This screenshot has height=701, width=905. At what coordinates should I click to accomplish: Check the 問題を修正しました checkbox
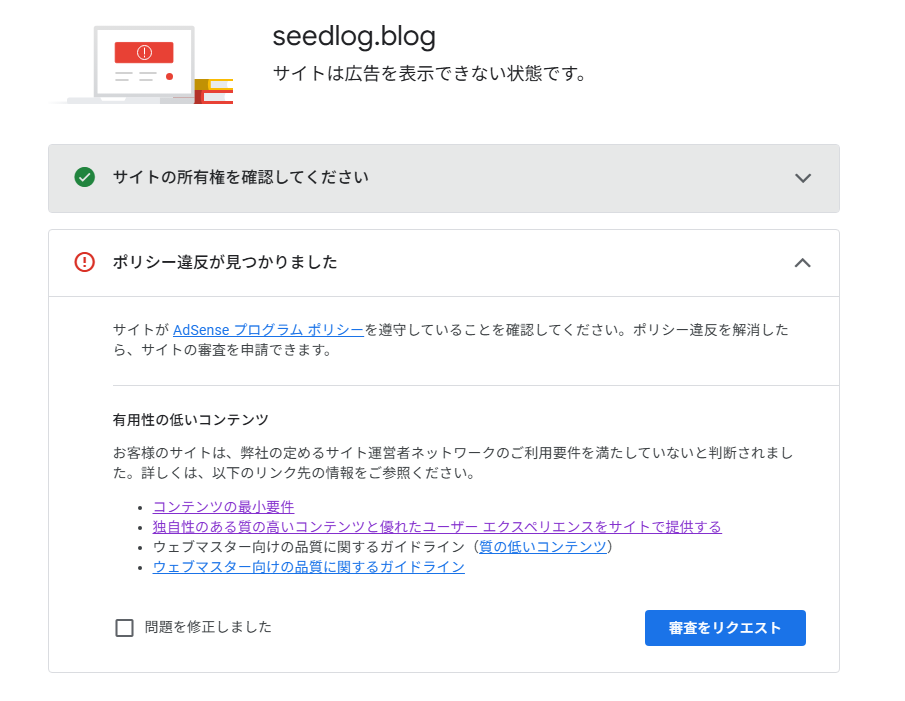click(125, 628)
